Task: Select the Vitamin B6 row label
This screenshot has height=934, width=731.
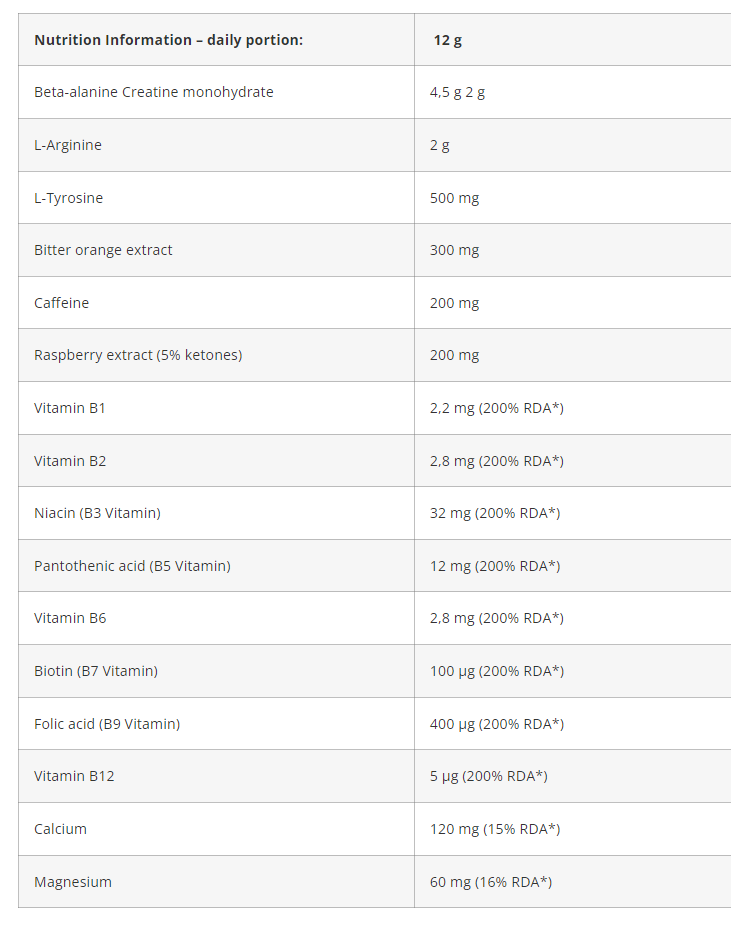Action: 70,618
